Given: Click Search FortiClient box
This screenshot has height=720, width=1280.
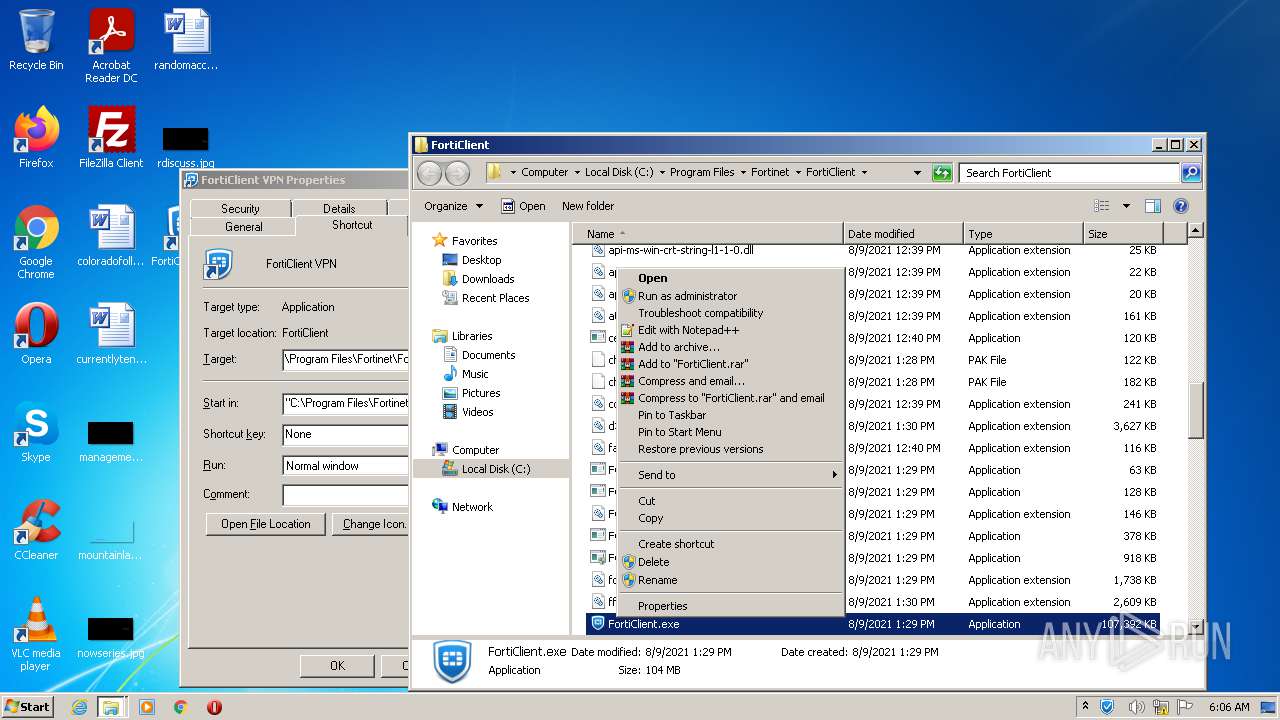Looking at the screenshot, I should tap(1068, 172).
